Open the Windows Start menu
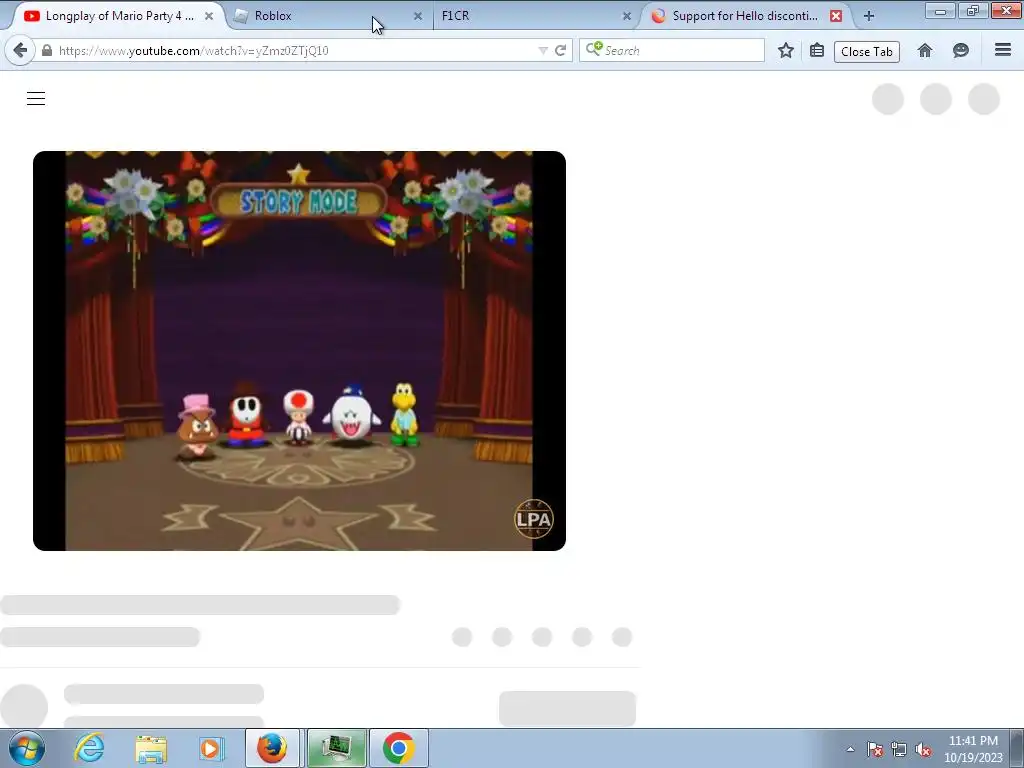The height and width of the screenshot is (768, 1024). 27,748
